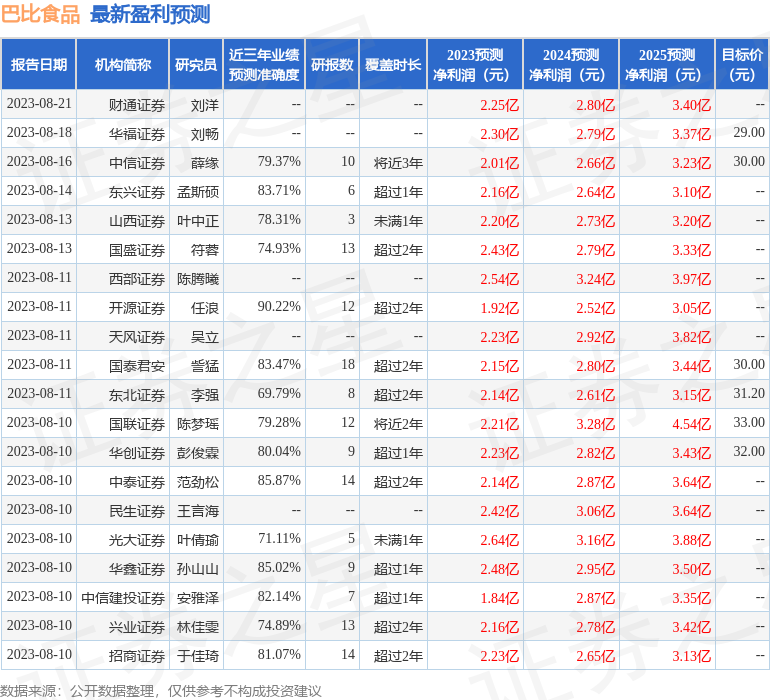This screenshot has width=770, height=700.
Task: Select the 2025预测净利润 column header
Action: (x=667, y=64)
